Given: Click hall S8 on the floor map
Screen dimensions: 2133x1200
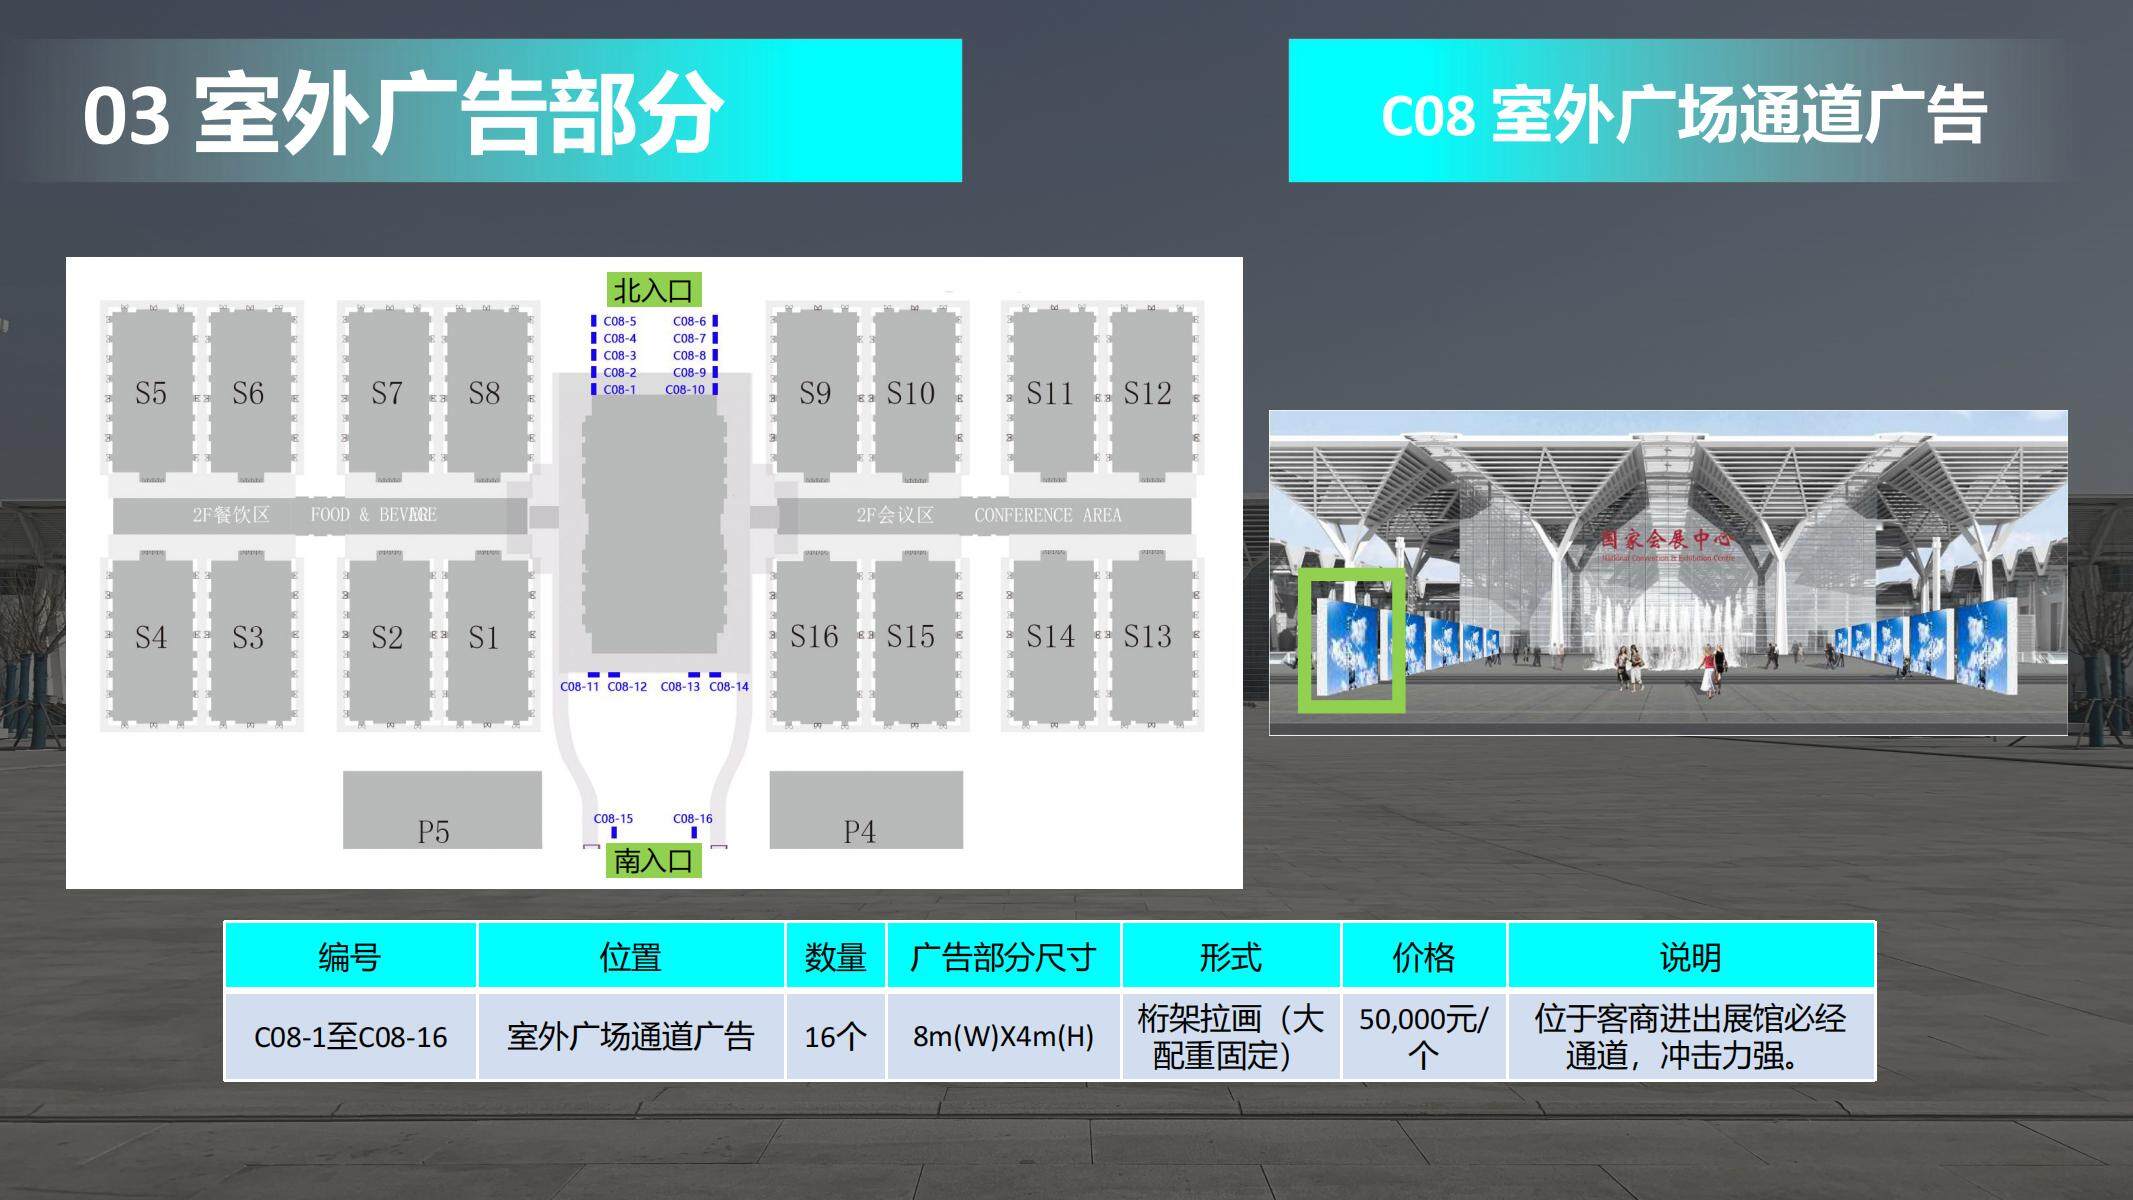Looking at the screenshot, I should point(485,391).
